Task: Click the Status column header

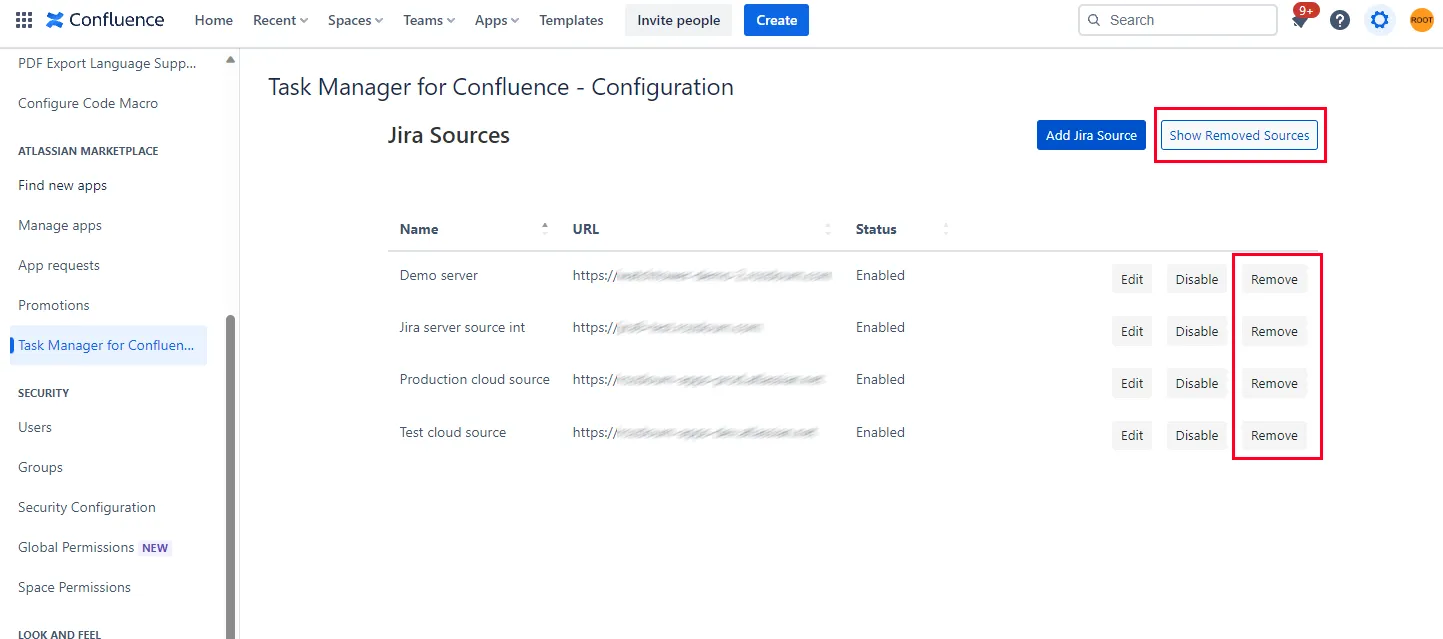Action: 876,229
